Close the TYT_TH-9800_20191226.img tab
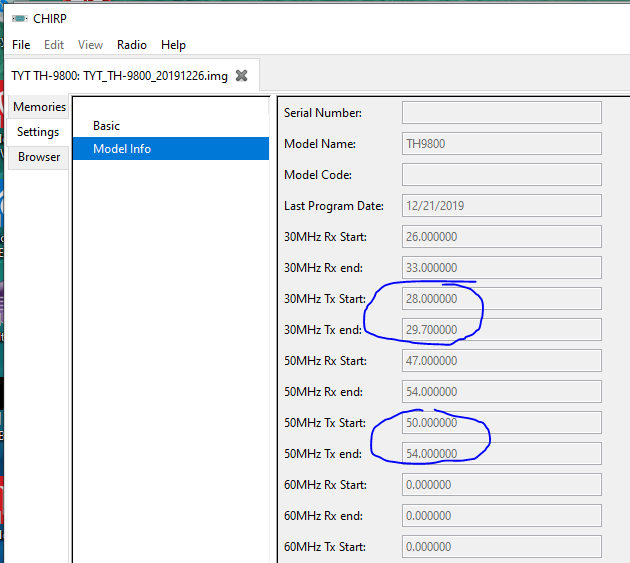 coord(241,76)
